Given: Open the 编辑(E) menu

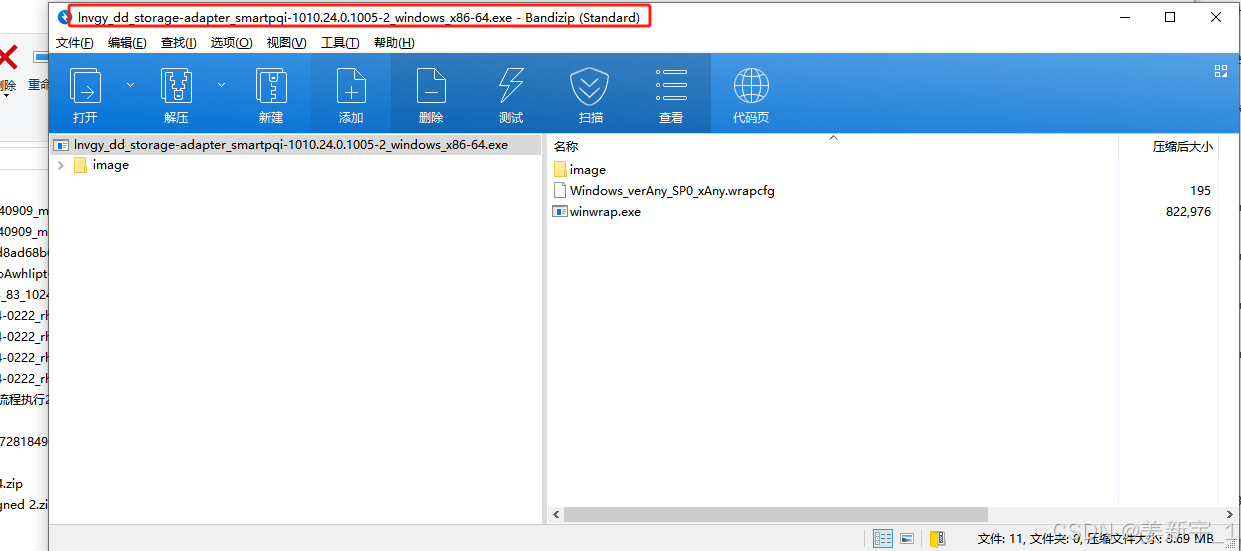Looking at the screenshot, I should click(x=127, y=43).
